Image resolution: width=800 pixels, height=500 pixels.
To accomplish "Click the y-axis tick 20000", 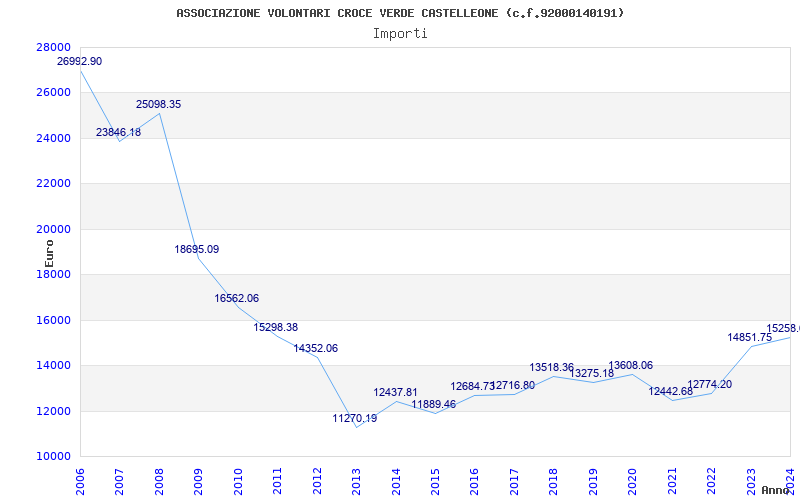I will click(x=54, y=229).
